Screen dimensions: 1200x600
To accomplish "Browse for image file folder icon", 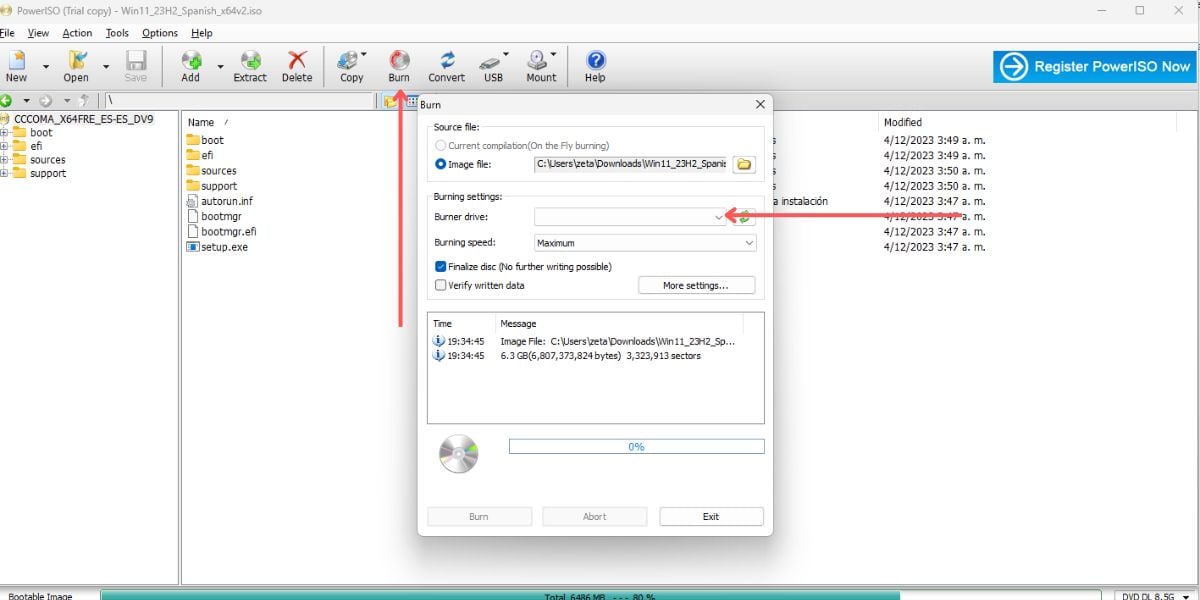I will tap(744, 164).
